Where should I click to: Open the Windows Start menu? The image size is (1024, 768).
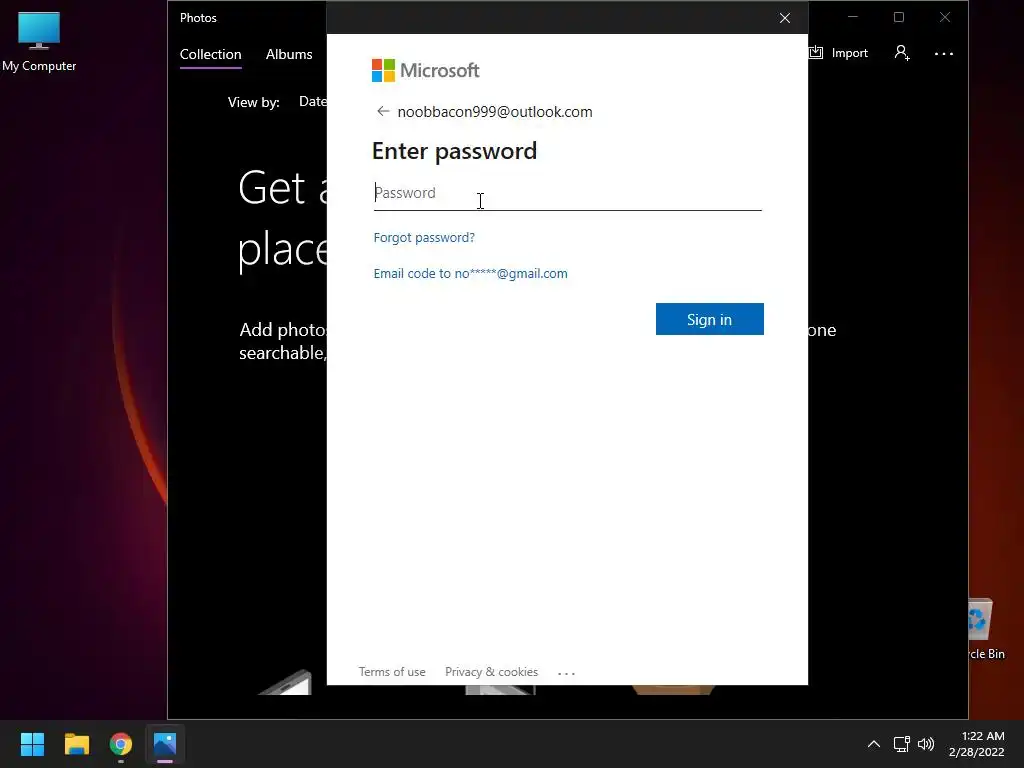click(x=32, y=744)
